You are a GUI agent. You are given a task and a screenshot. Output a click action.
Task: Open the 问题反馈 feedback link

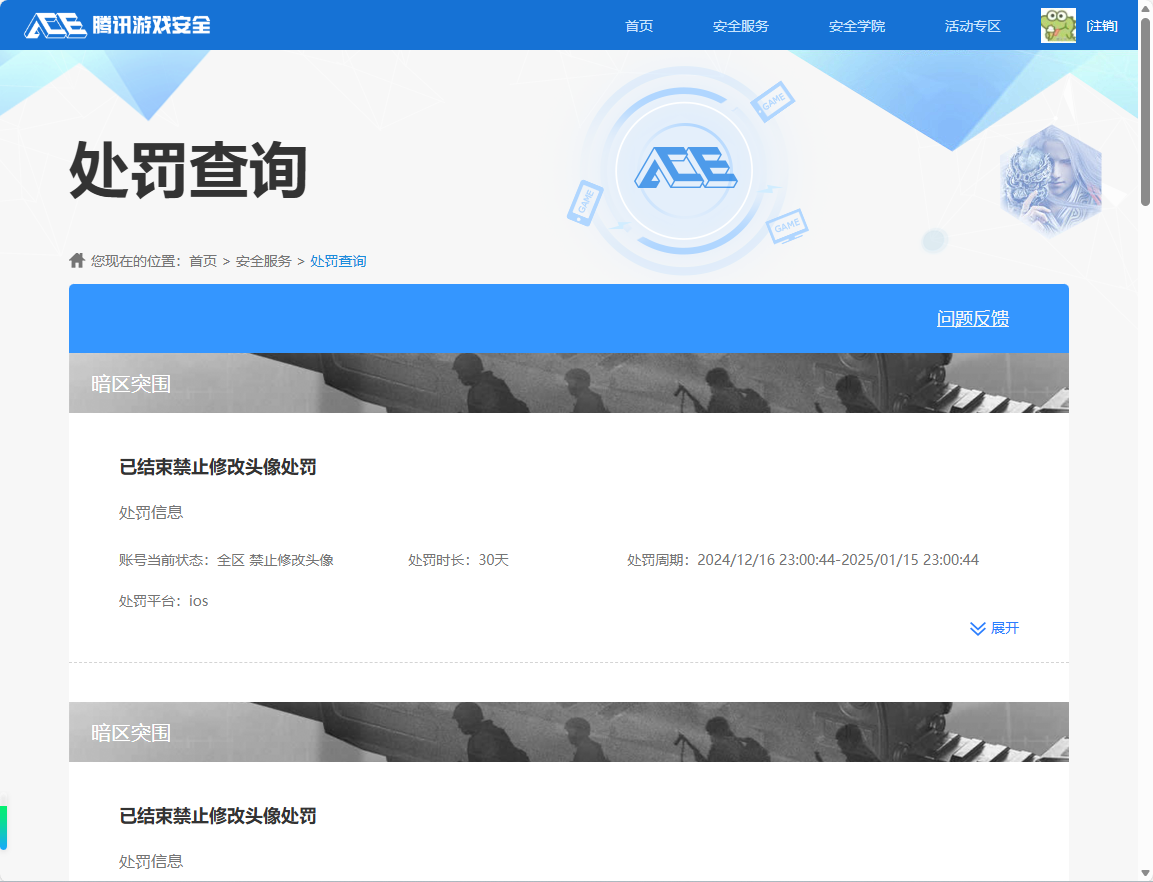(973, 319)
